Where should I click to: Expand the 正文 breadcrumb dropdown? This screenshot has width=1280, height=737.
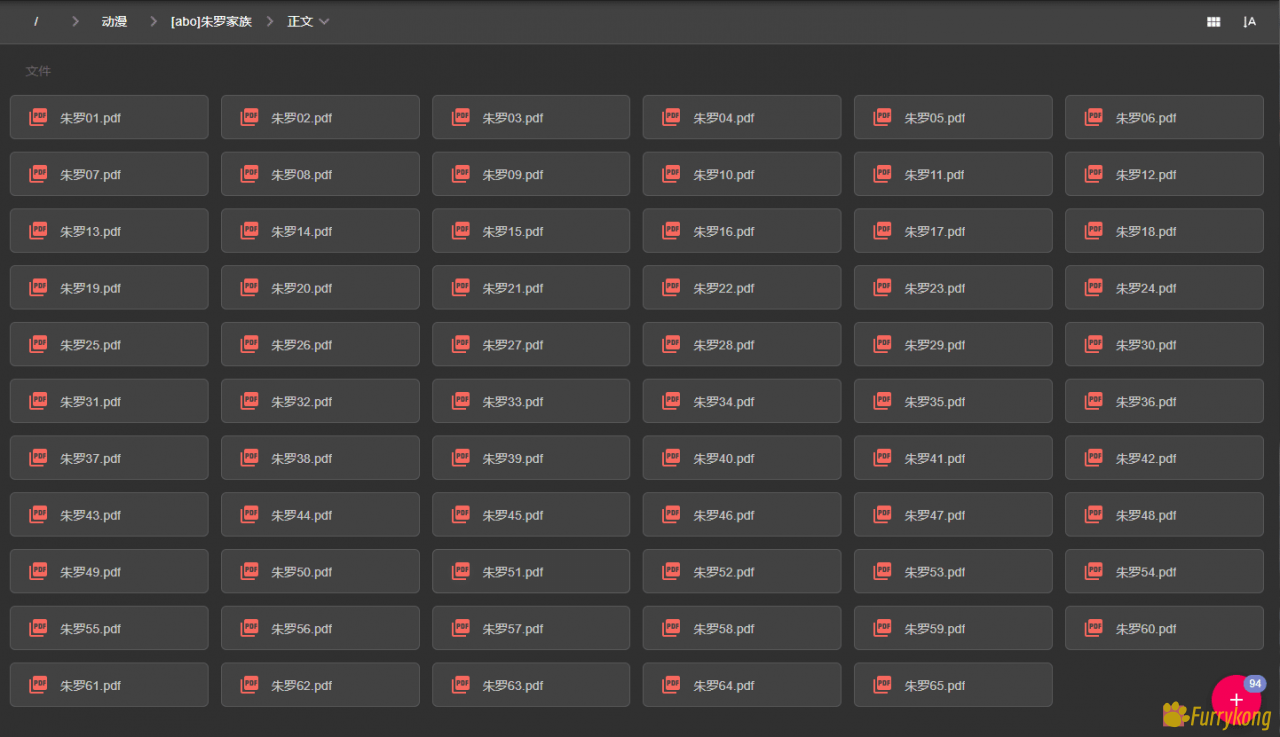(x=323, y=22)
